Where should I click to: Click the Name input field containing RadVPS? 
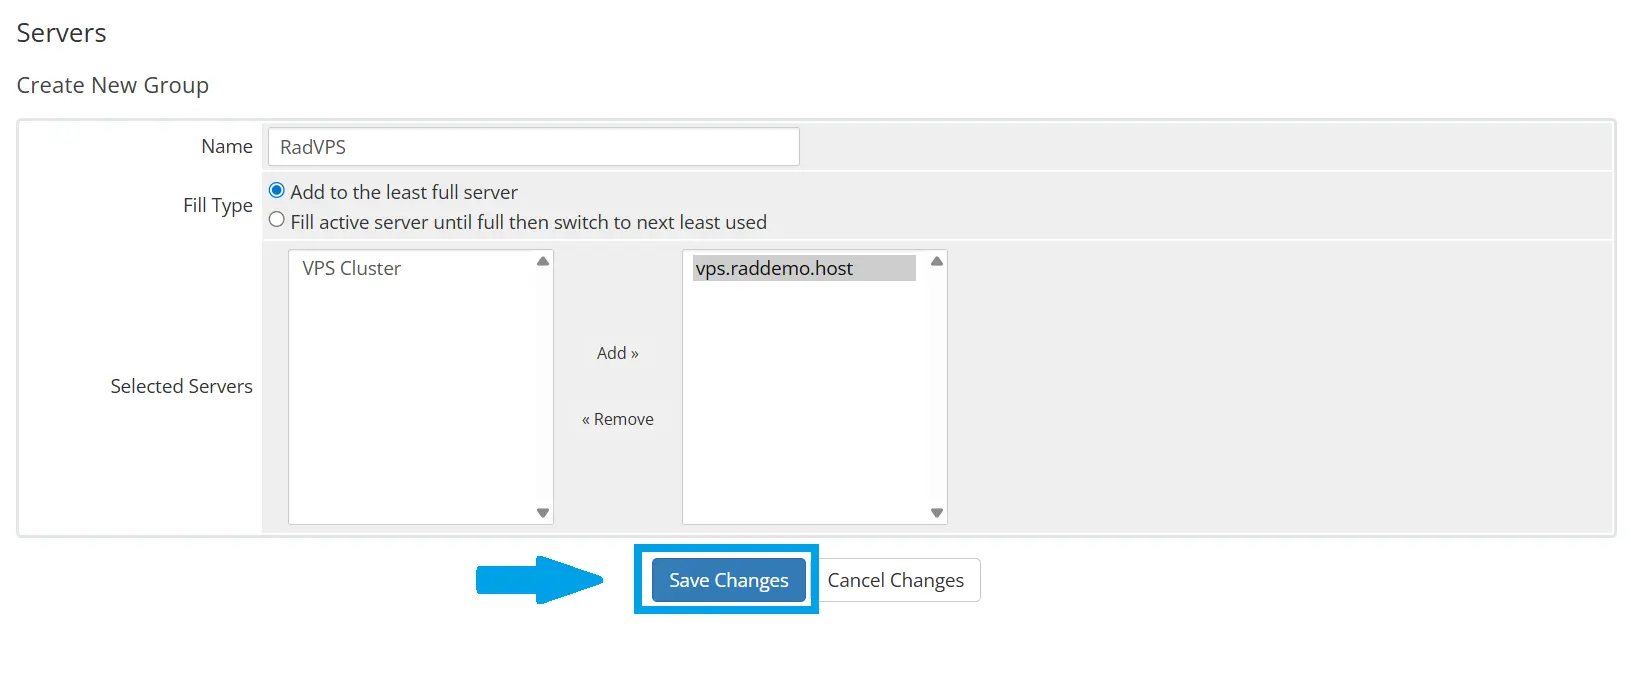click(533, 147)
